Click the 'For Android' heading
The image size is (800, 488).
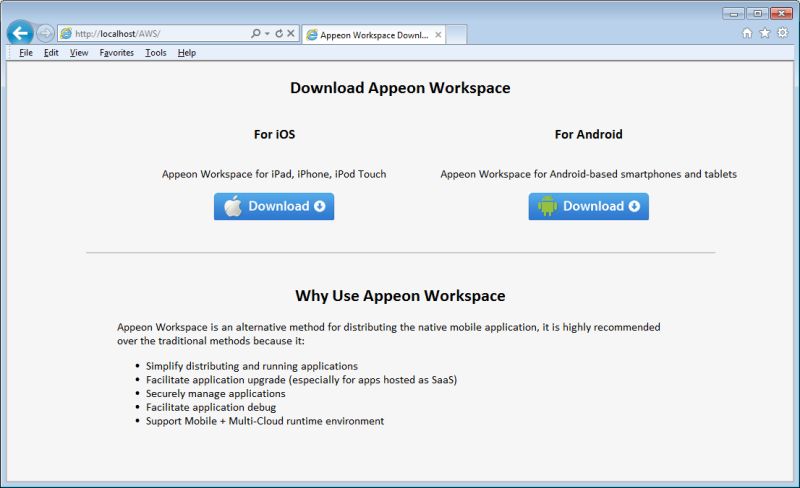click(589, 134)
